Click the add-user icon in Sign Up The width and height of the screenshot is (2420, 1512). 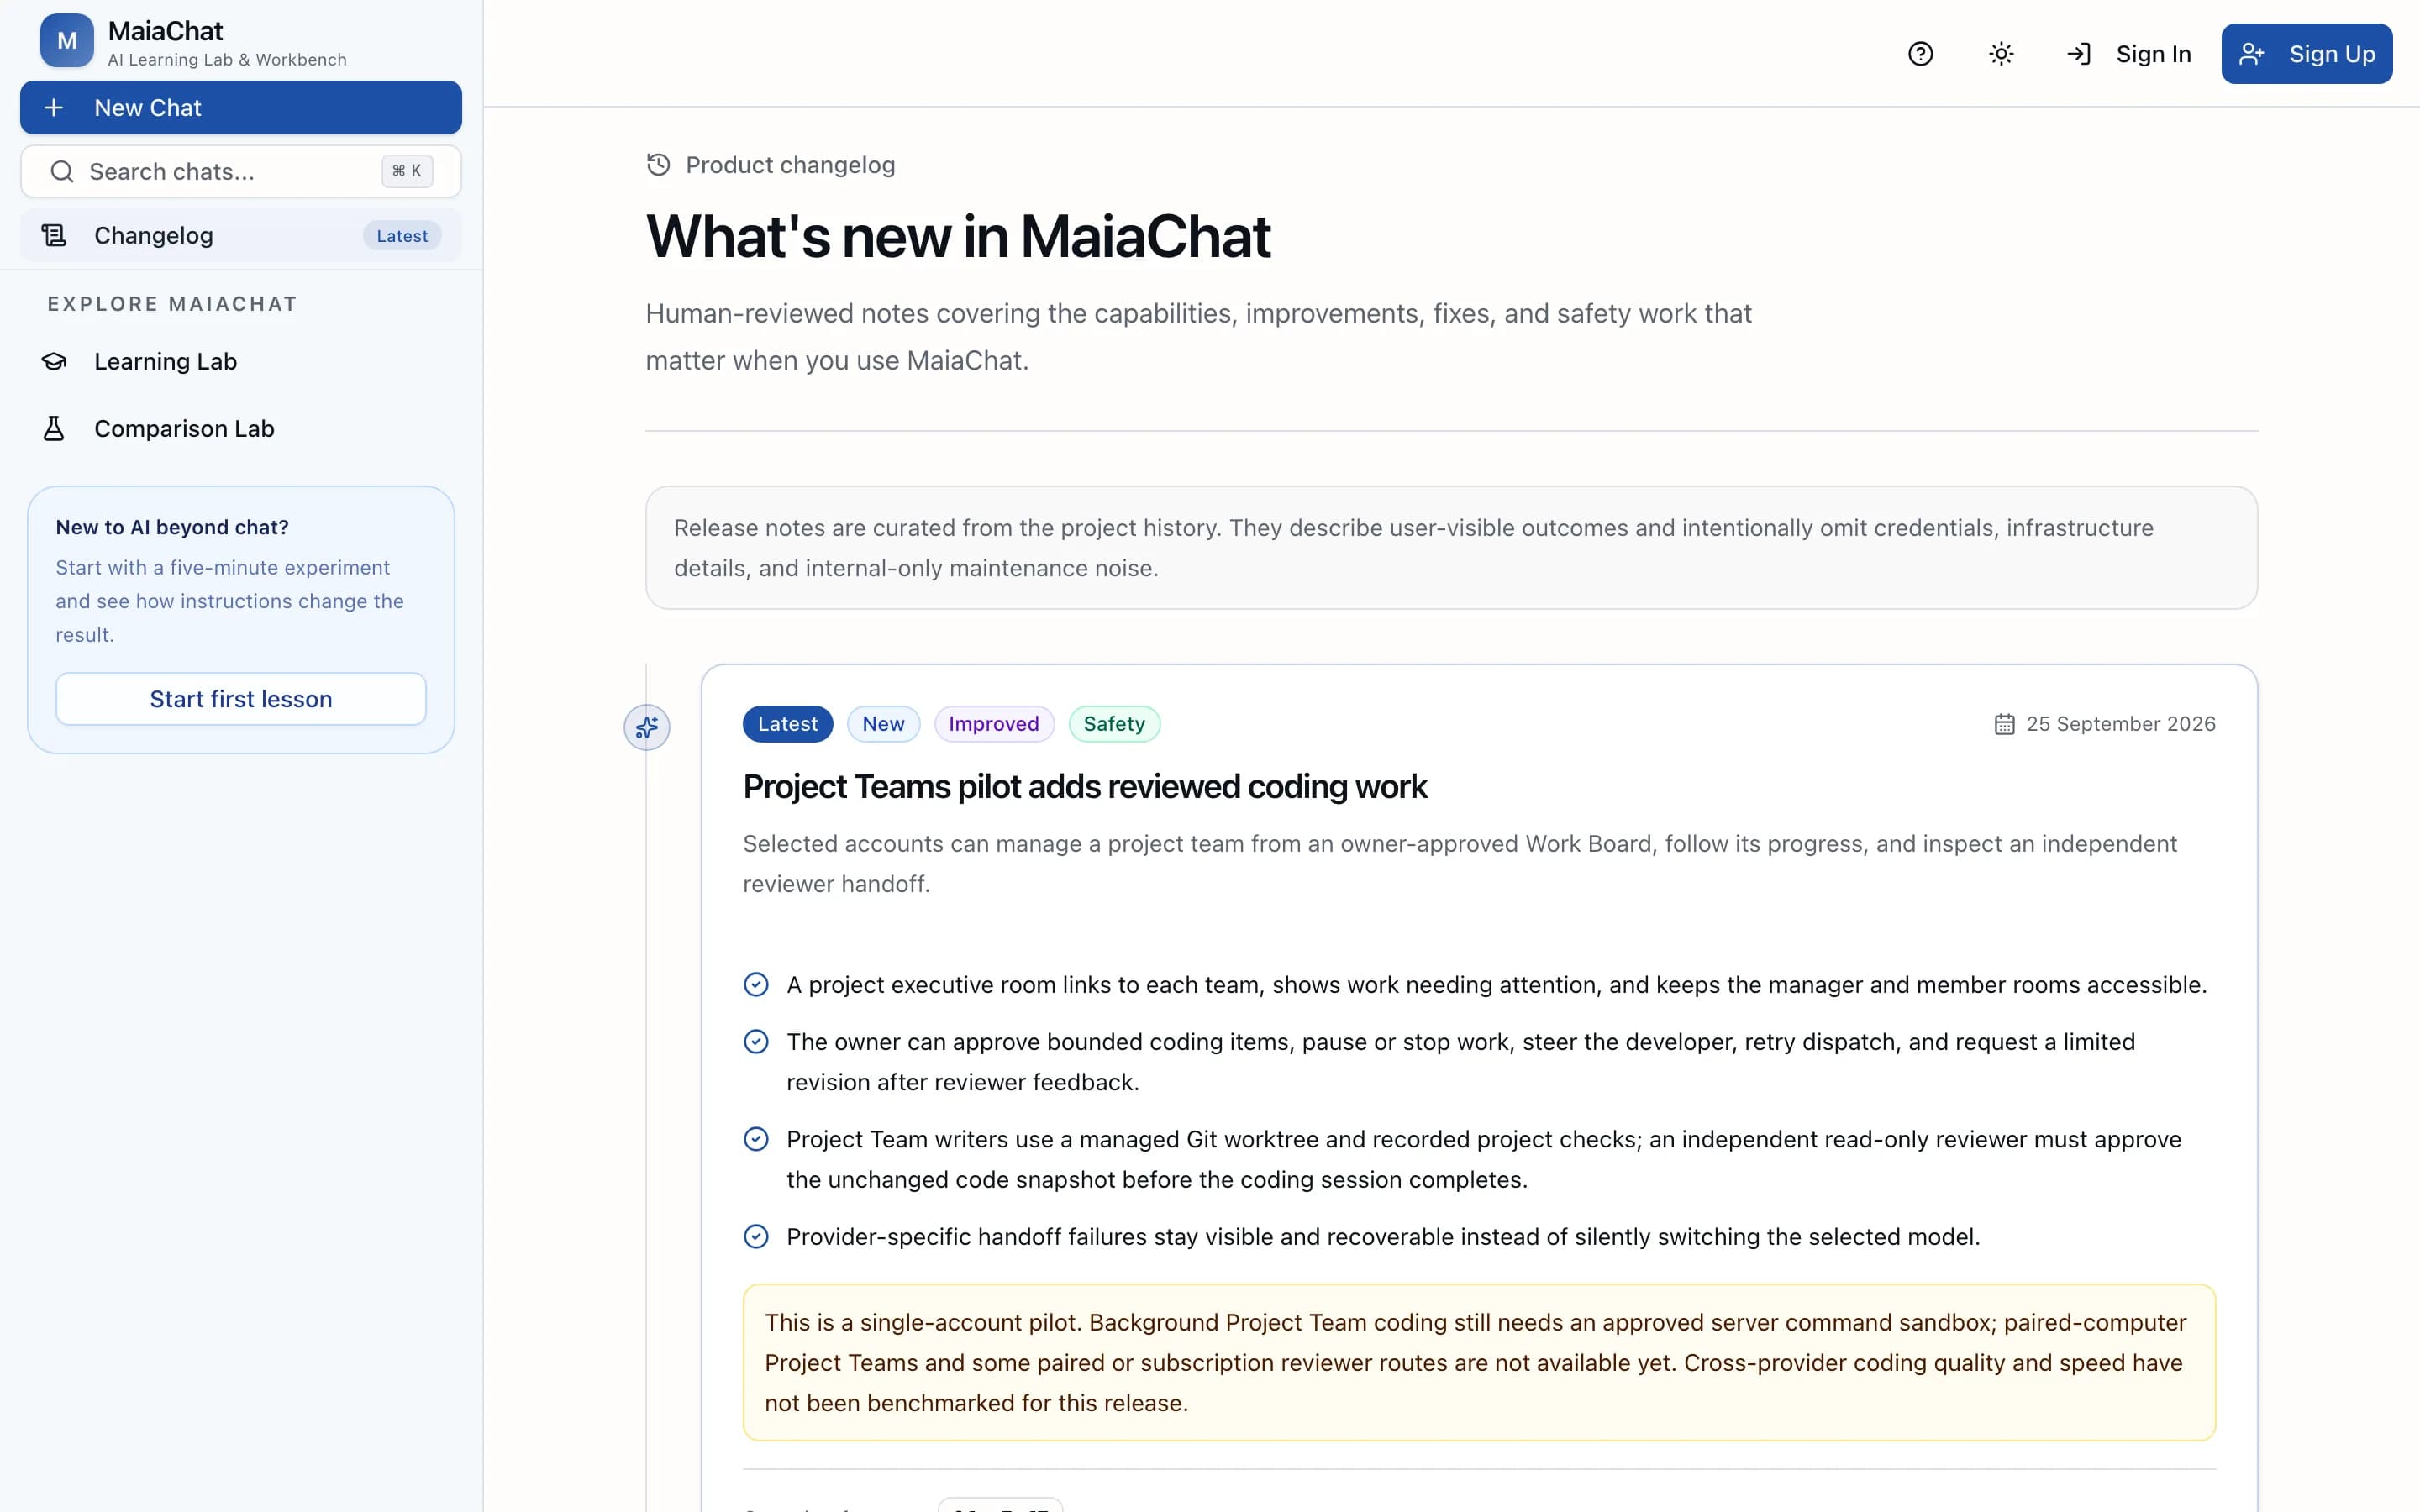click(2252, 54)
